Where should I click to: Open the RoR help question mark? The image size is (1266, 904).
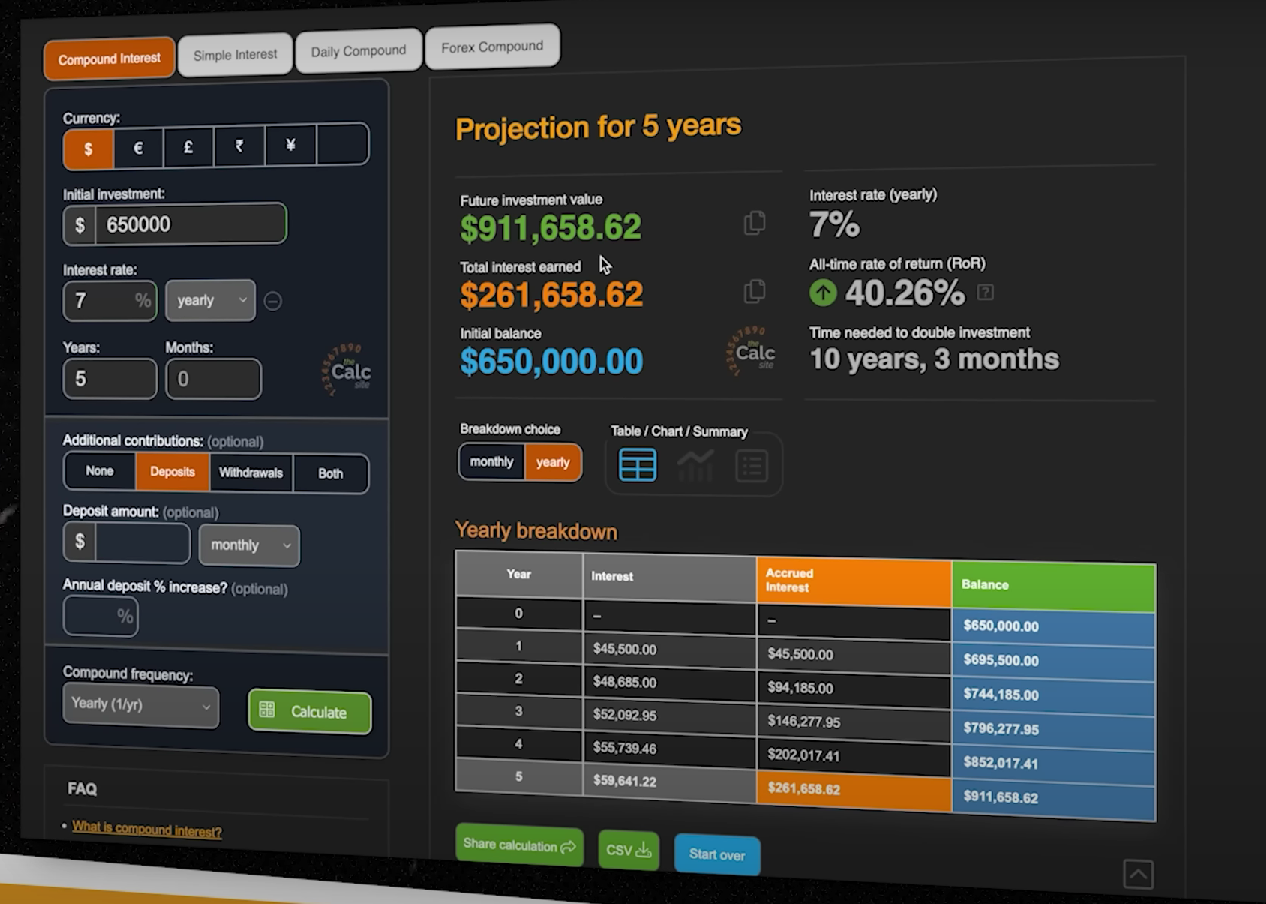click(x=985, y=292)
